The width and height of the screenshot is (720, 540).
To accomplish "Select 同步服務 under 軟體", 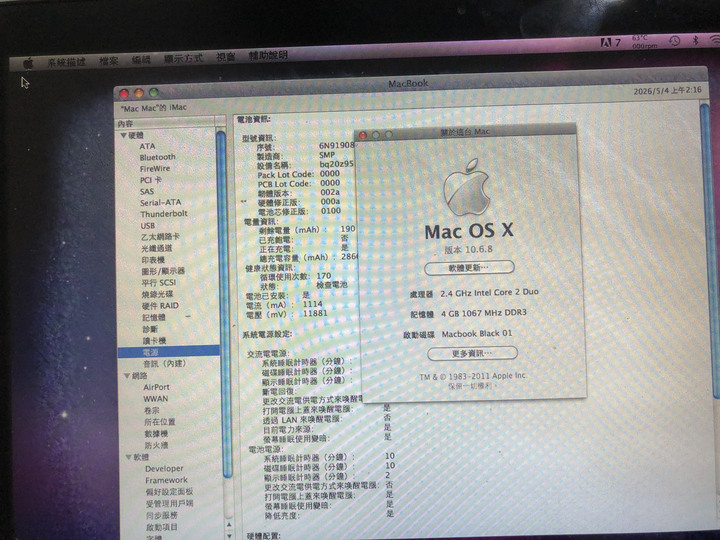I will [162, 515].
